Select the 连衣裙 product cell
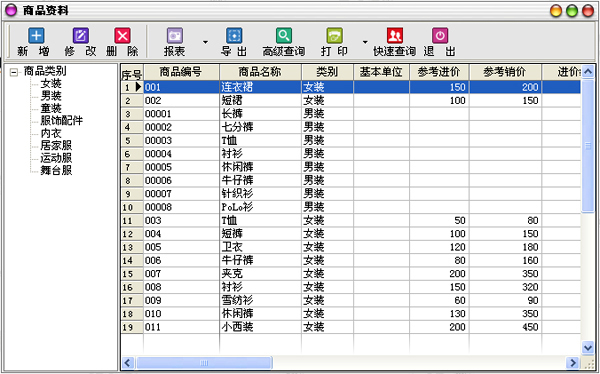 (x=260, y=87)
